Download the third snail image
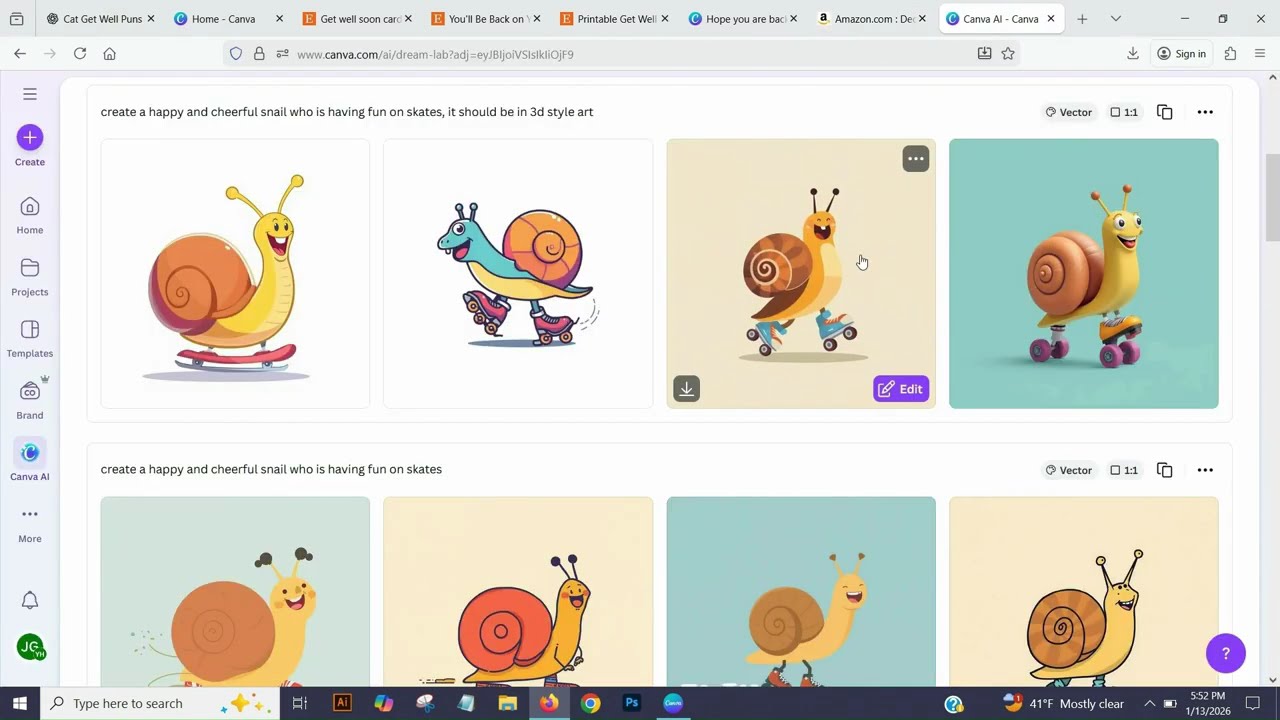This screenshot has width=1280, height=720. (x=686, y=389)
